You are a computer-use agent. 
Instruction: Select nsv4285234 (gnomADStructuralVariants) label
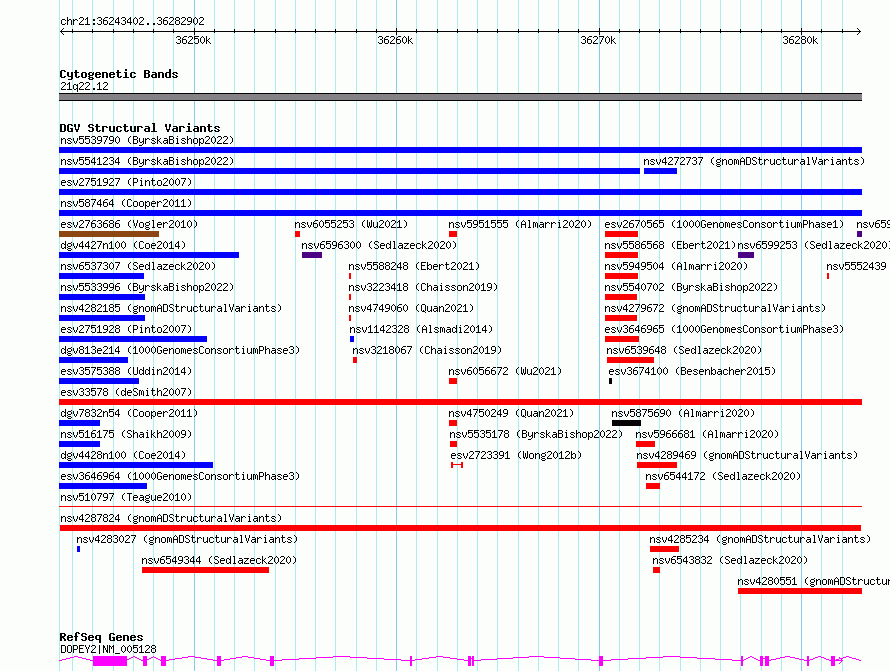[x=760, y=539]
